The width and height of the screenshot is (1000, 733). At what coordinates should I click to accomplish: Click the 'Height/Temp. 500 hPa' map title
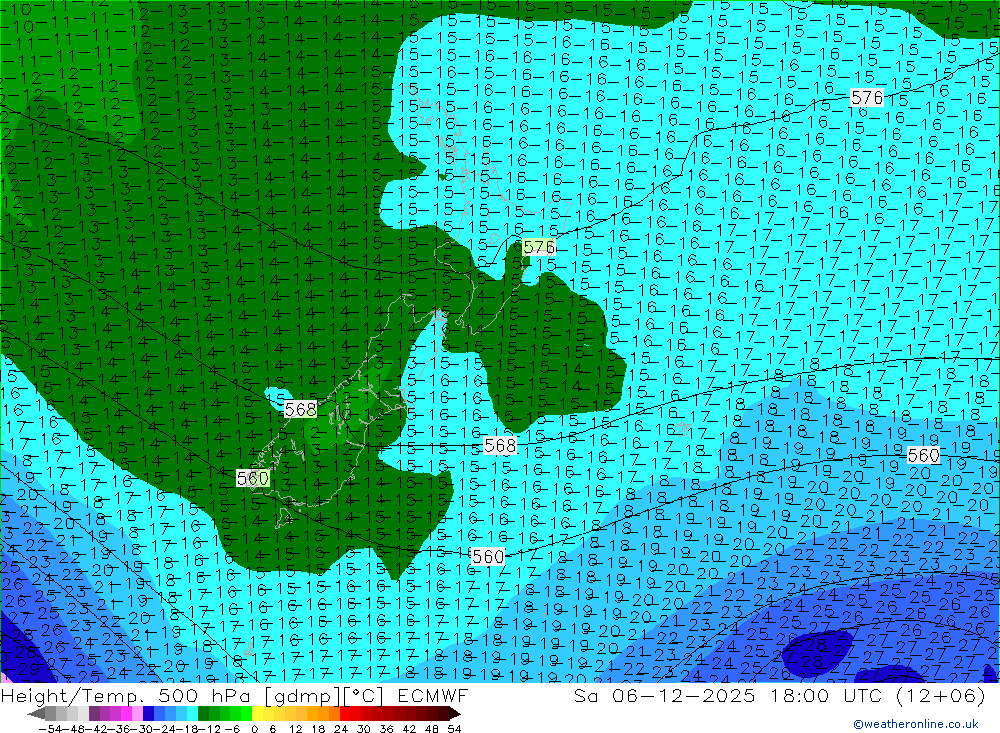pos(128,695)
